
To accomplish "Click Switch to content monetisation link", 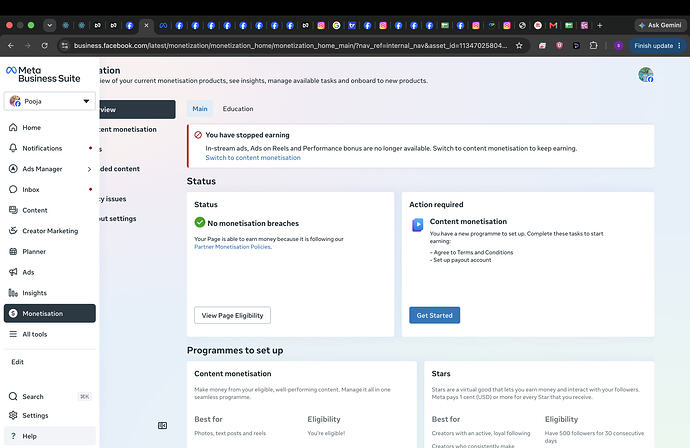I will (x=253, y=158).
